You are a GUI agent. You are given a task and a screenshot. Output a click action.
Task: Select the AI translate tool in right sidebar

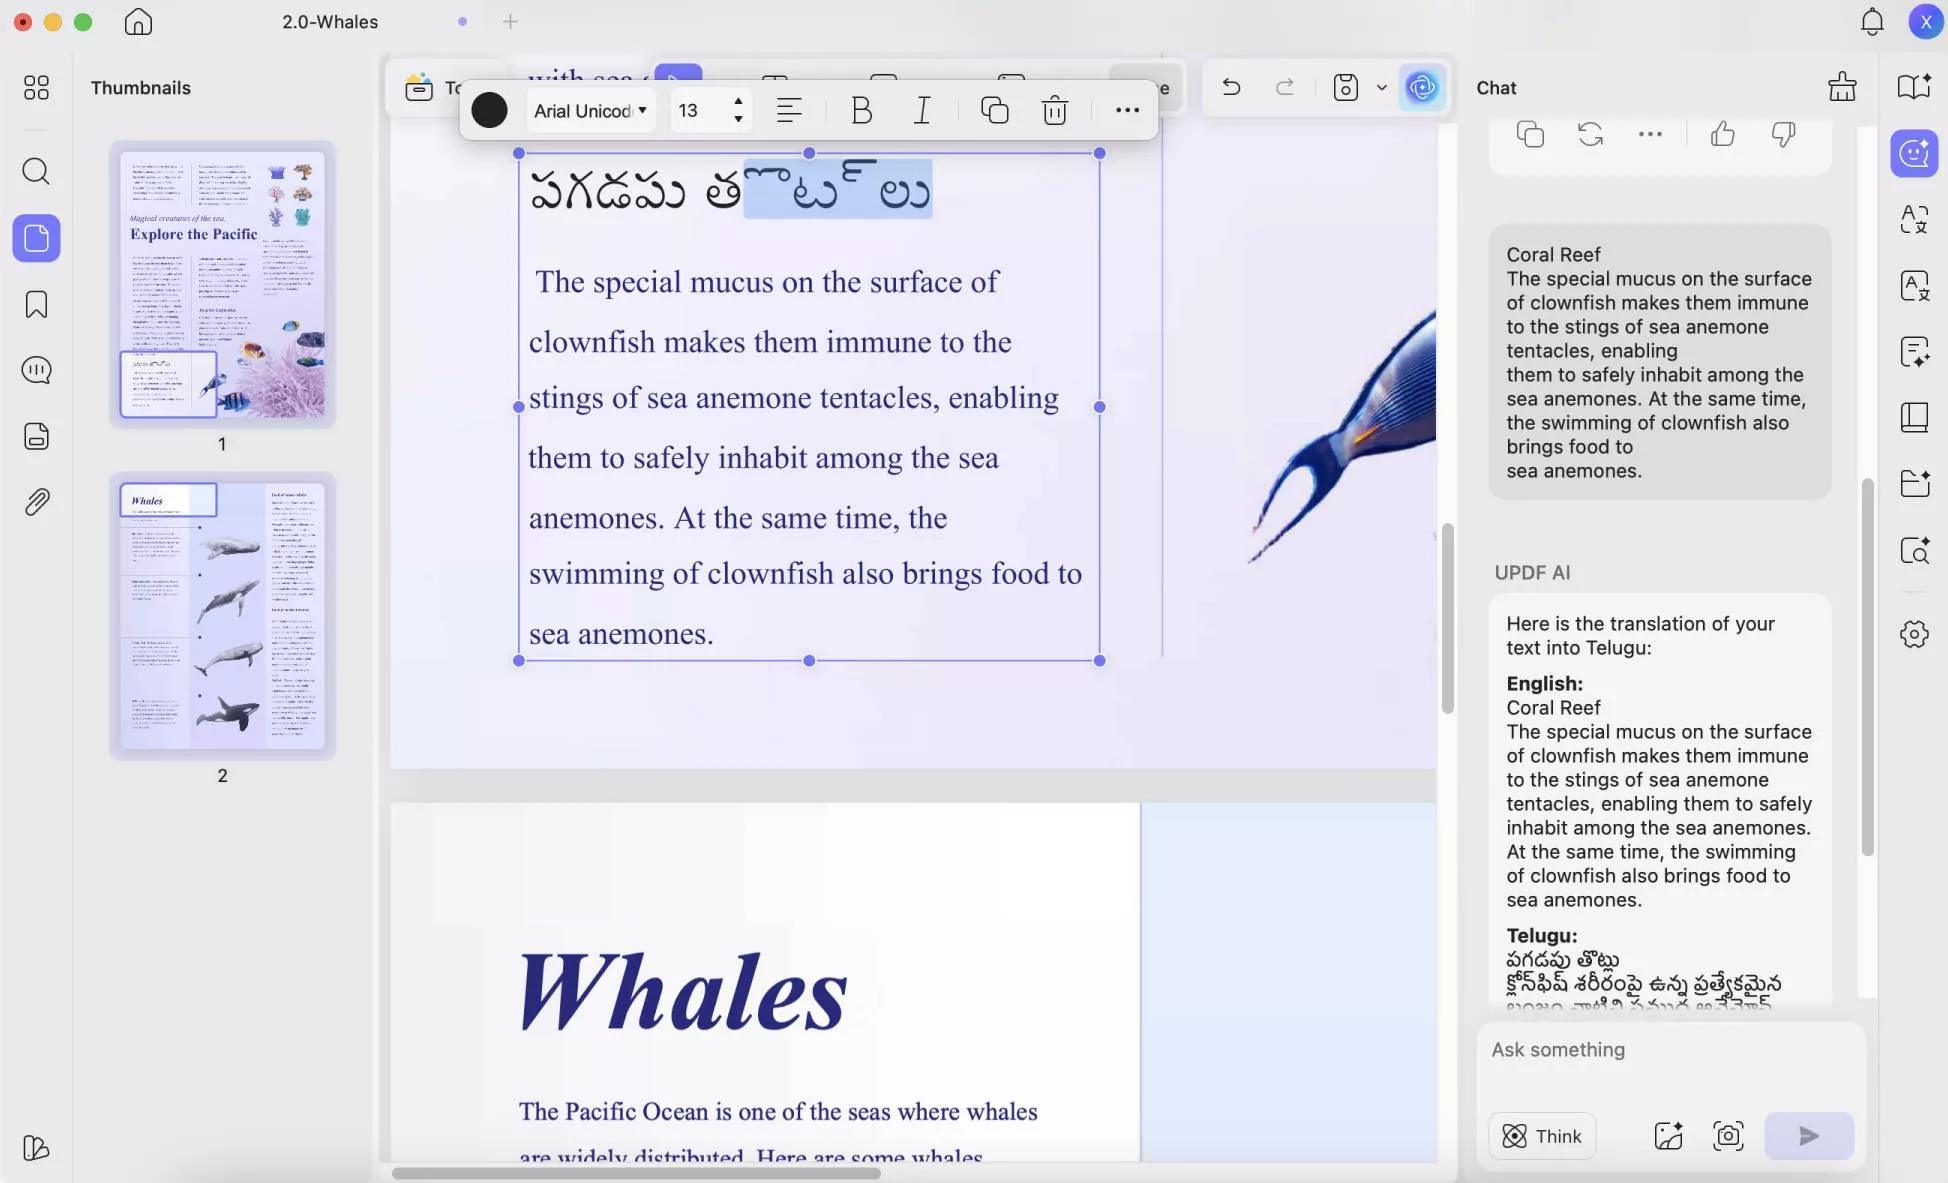point(1915,219)
